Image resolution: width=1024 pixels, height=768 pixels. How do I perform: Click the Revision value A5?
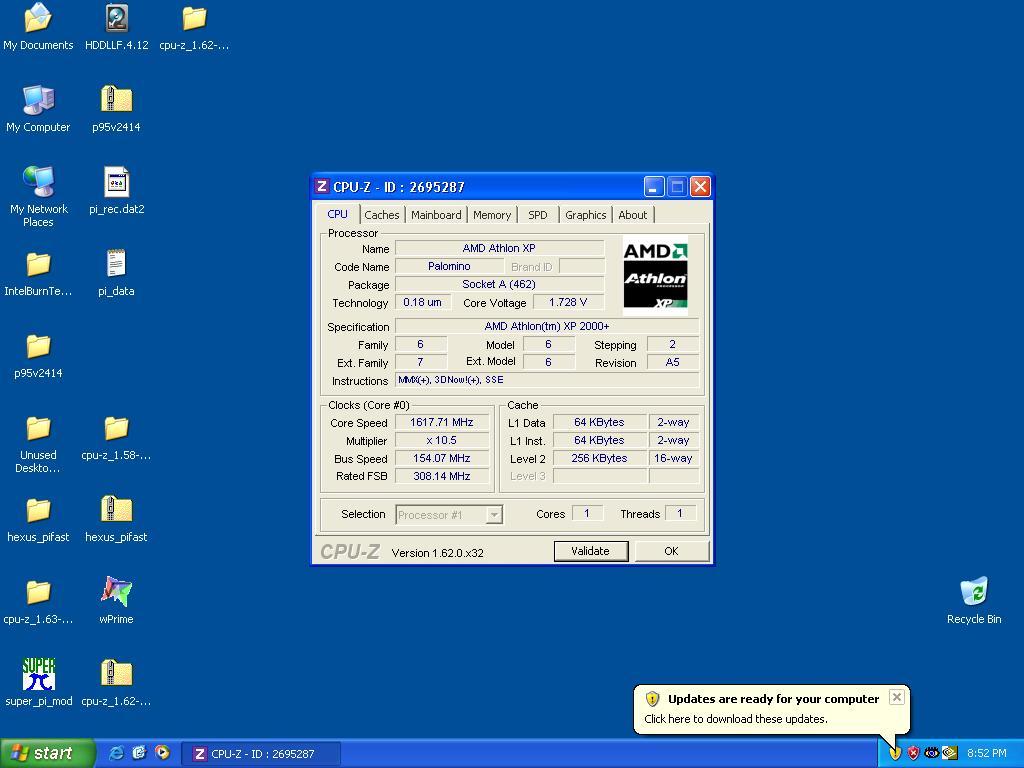(673, 362)
